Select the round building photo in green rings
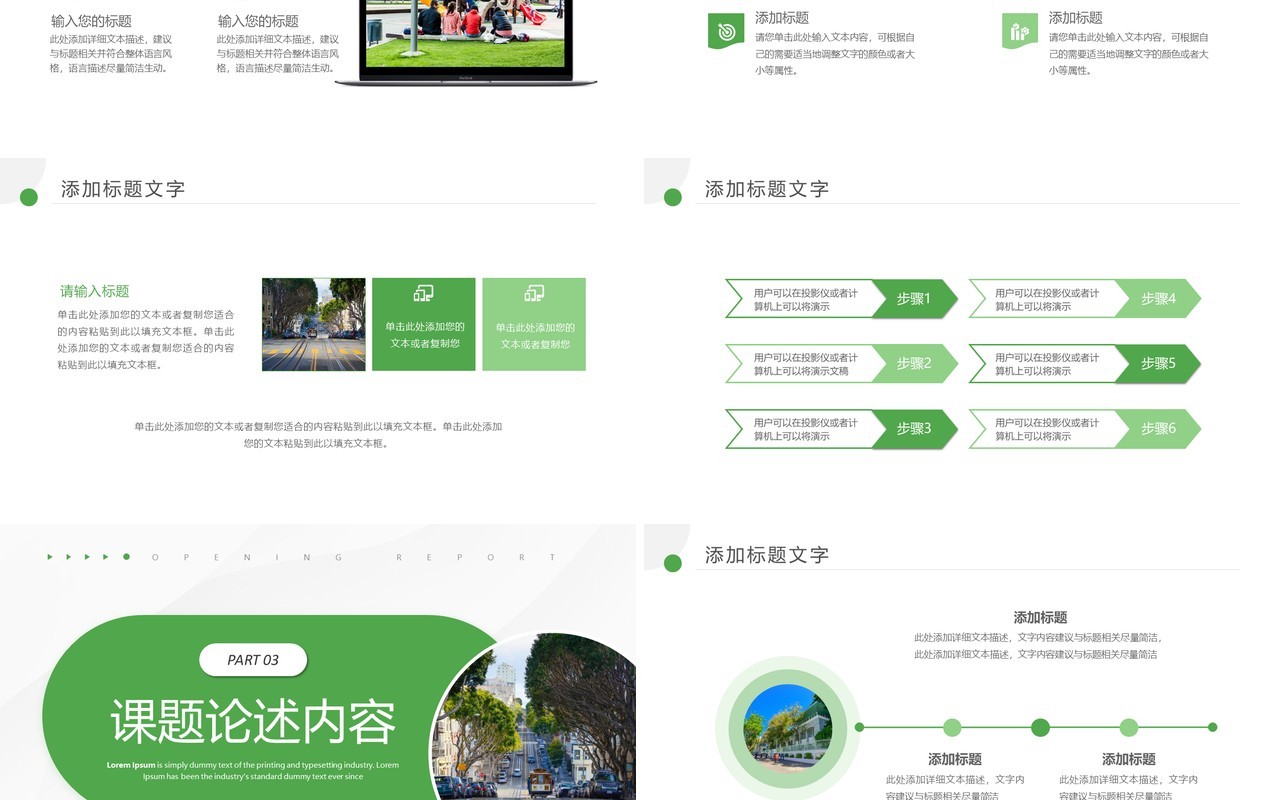Viewport: 1280px width, 800px height. click(x=788, y=728)
